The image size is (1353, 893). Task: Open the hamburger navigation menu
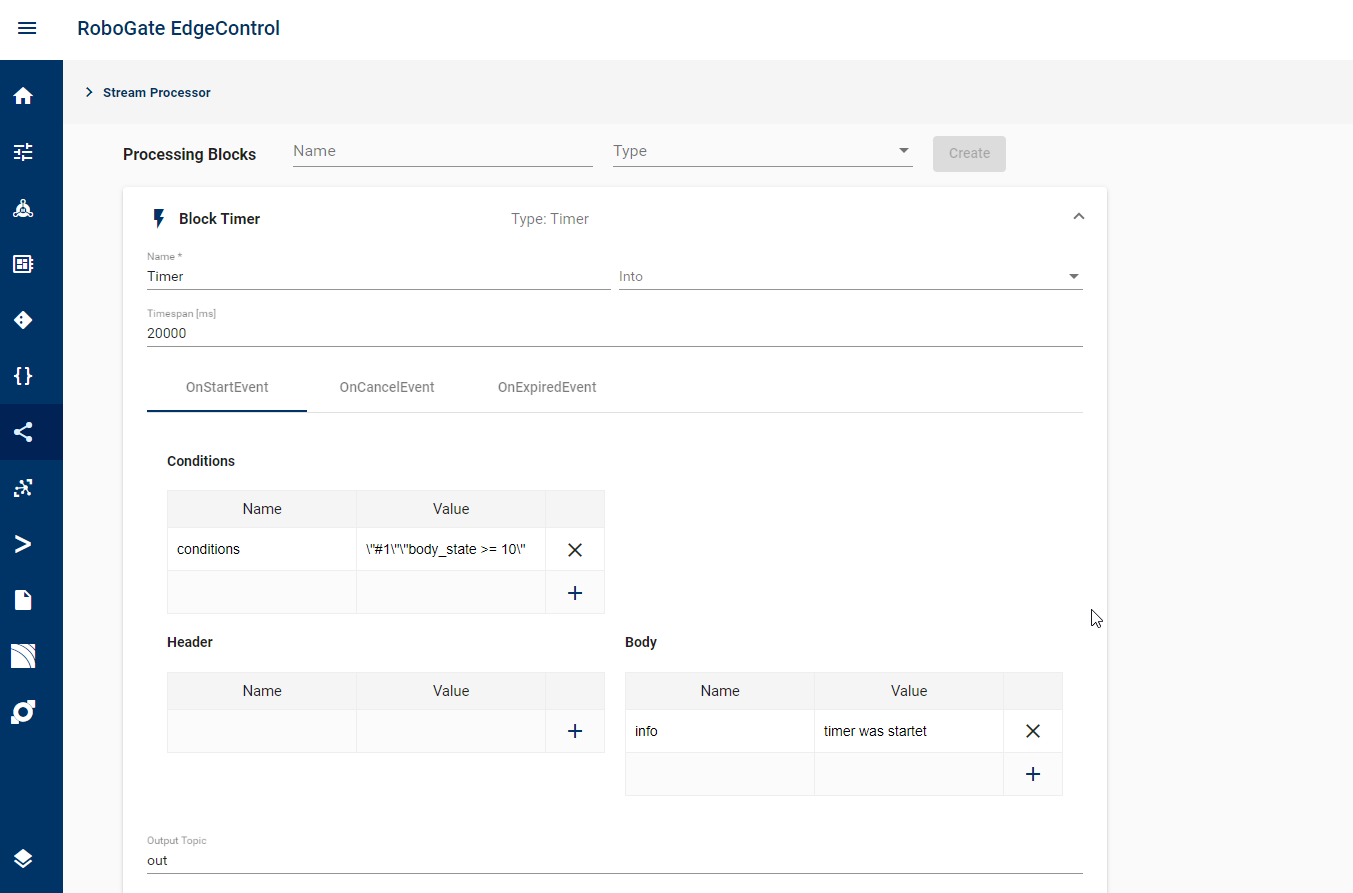click(27, 28)
